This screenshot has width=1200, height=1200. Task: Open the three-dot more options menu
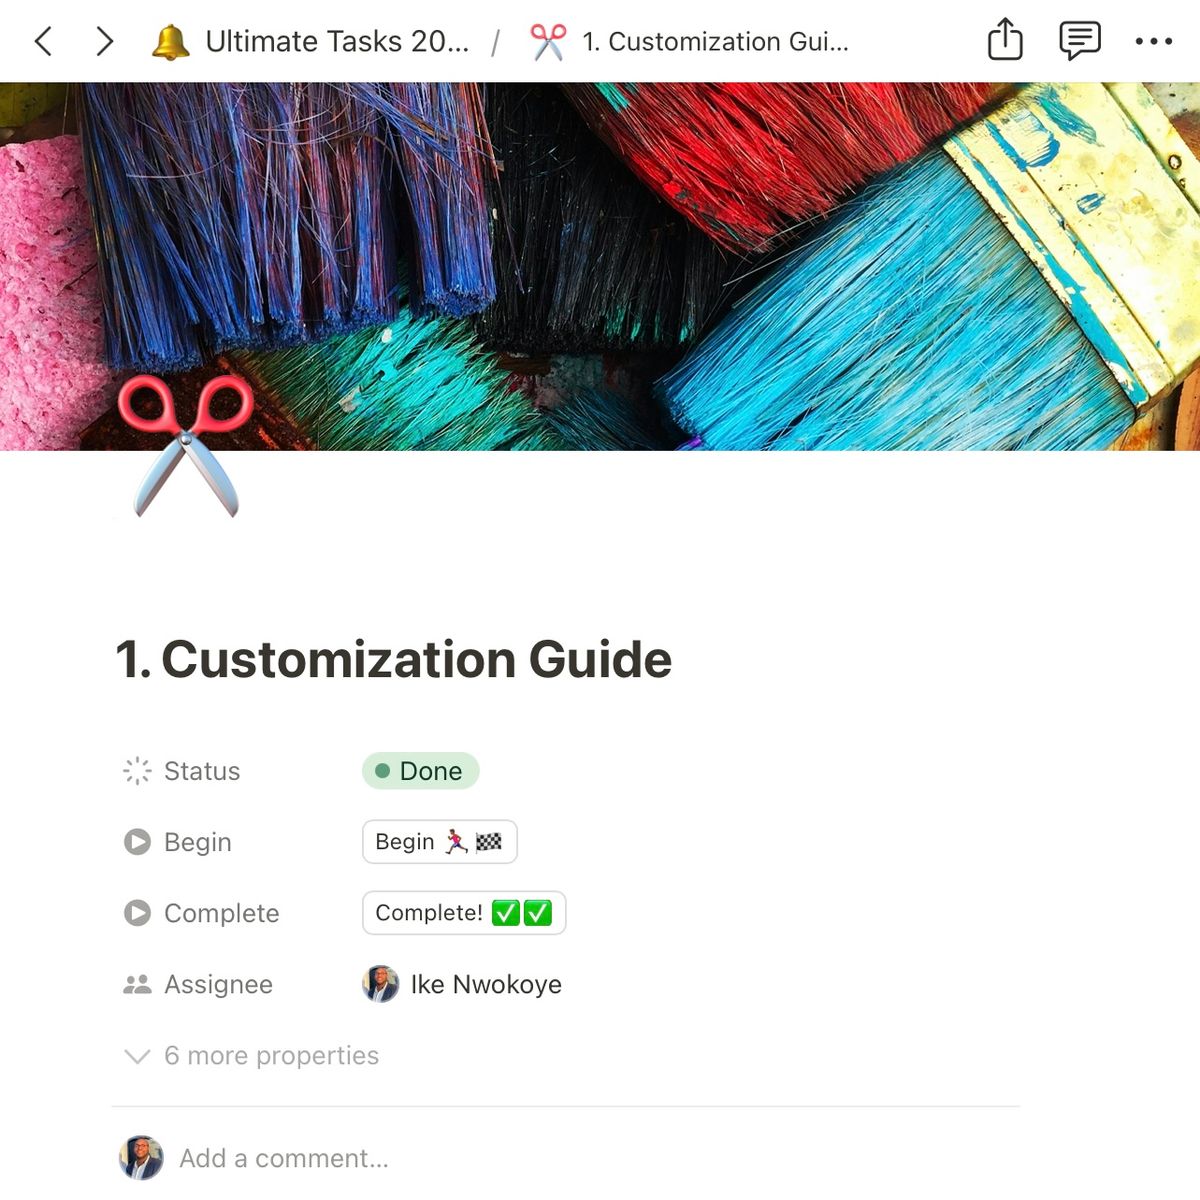click(x=1153, y=41)
